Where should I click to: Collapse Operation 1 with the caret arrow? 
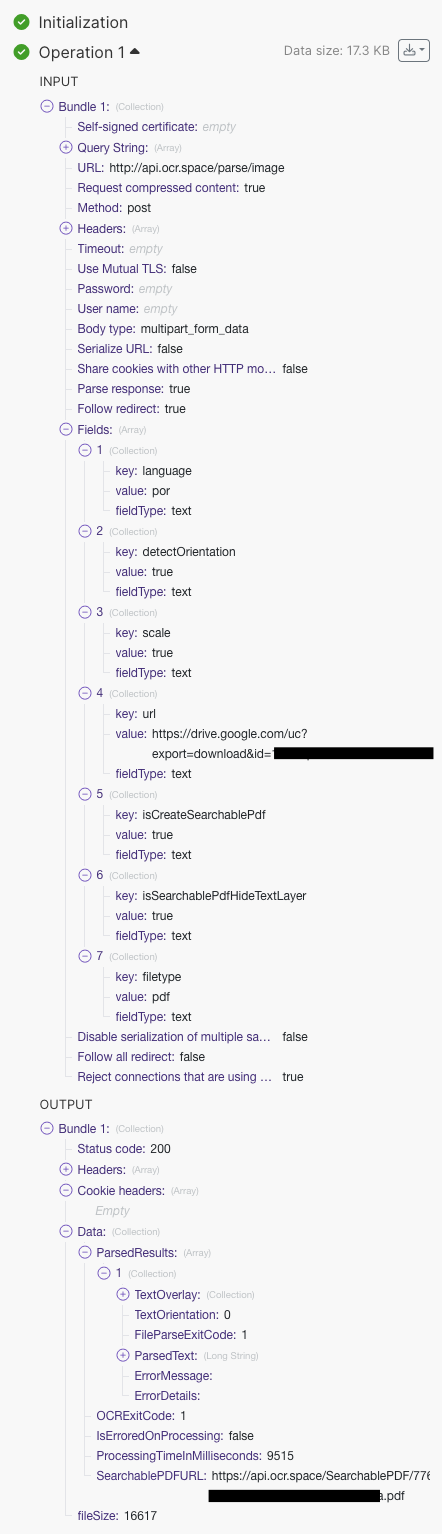tap(135, 51)
